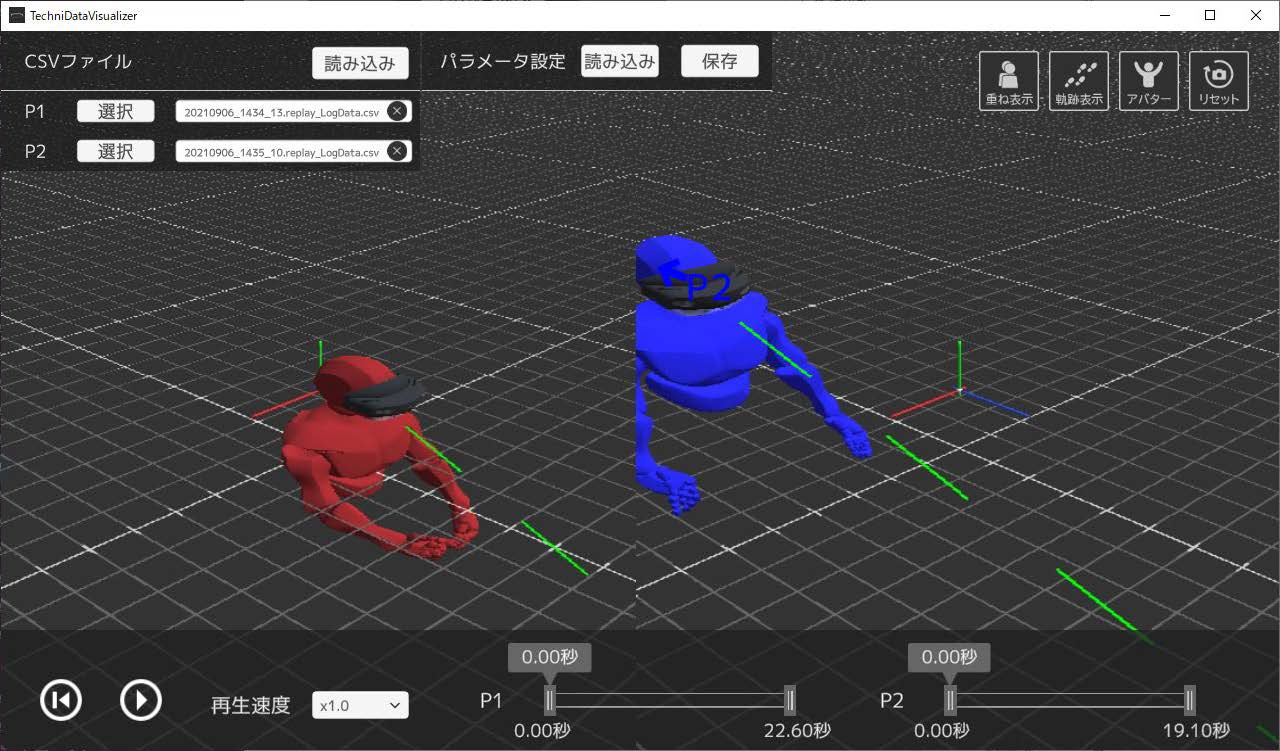Toggle the overlay display (重ね表示) icon
Screen dimensions: 1280x751
(1008, 80)
